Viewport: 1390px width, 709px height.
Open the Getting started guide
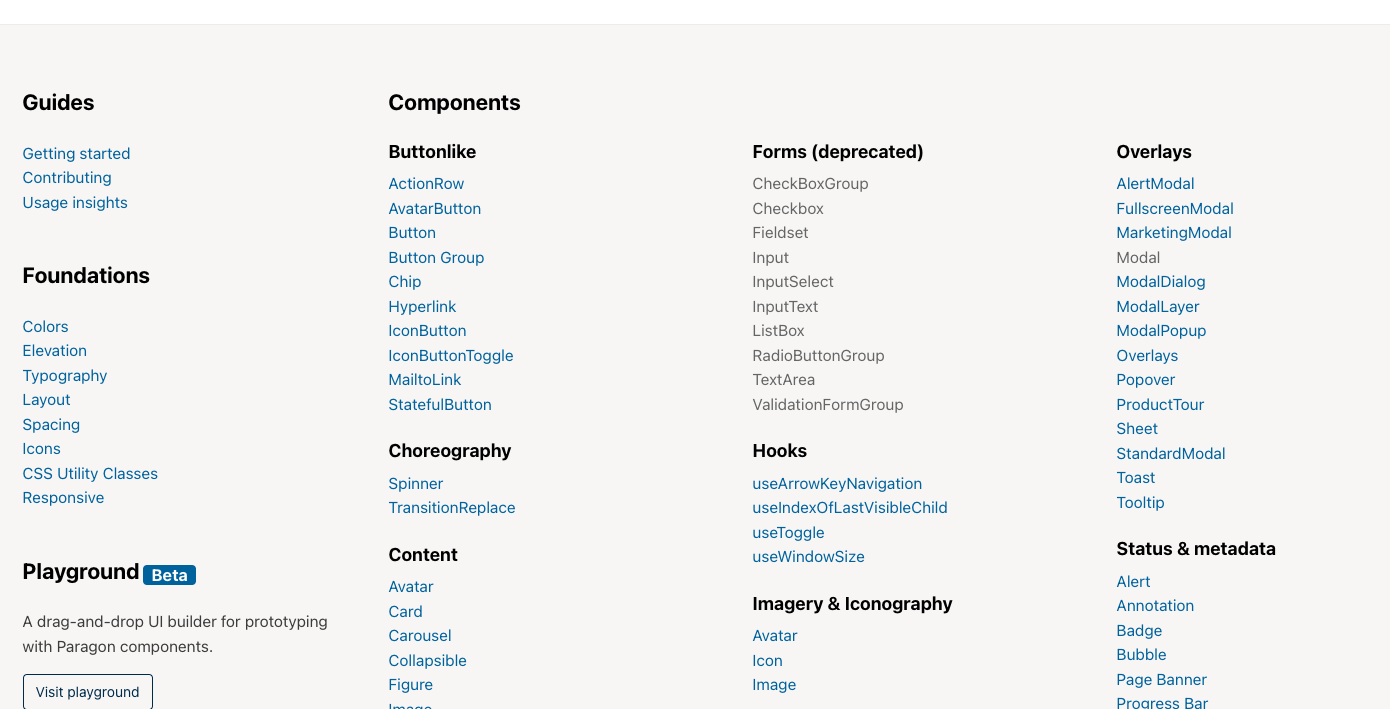click(x=76, y=153)
